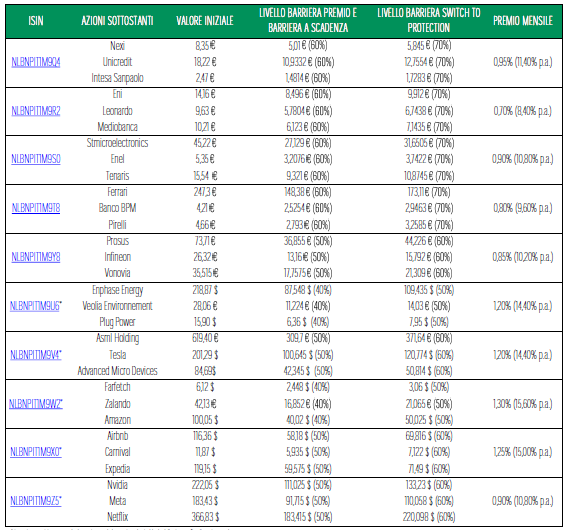Image resolution: width=568 pixels, height=530 pixels.
Task: Click the ISIN column header
Action: pyautogui.click(x=36, y=21)
